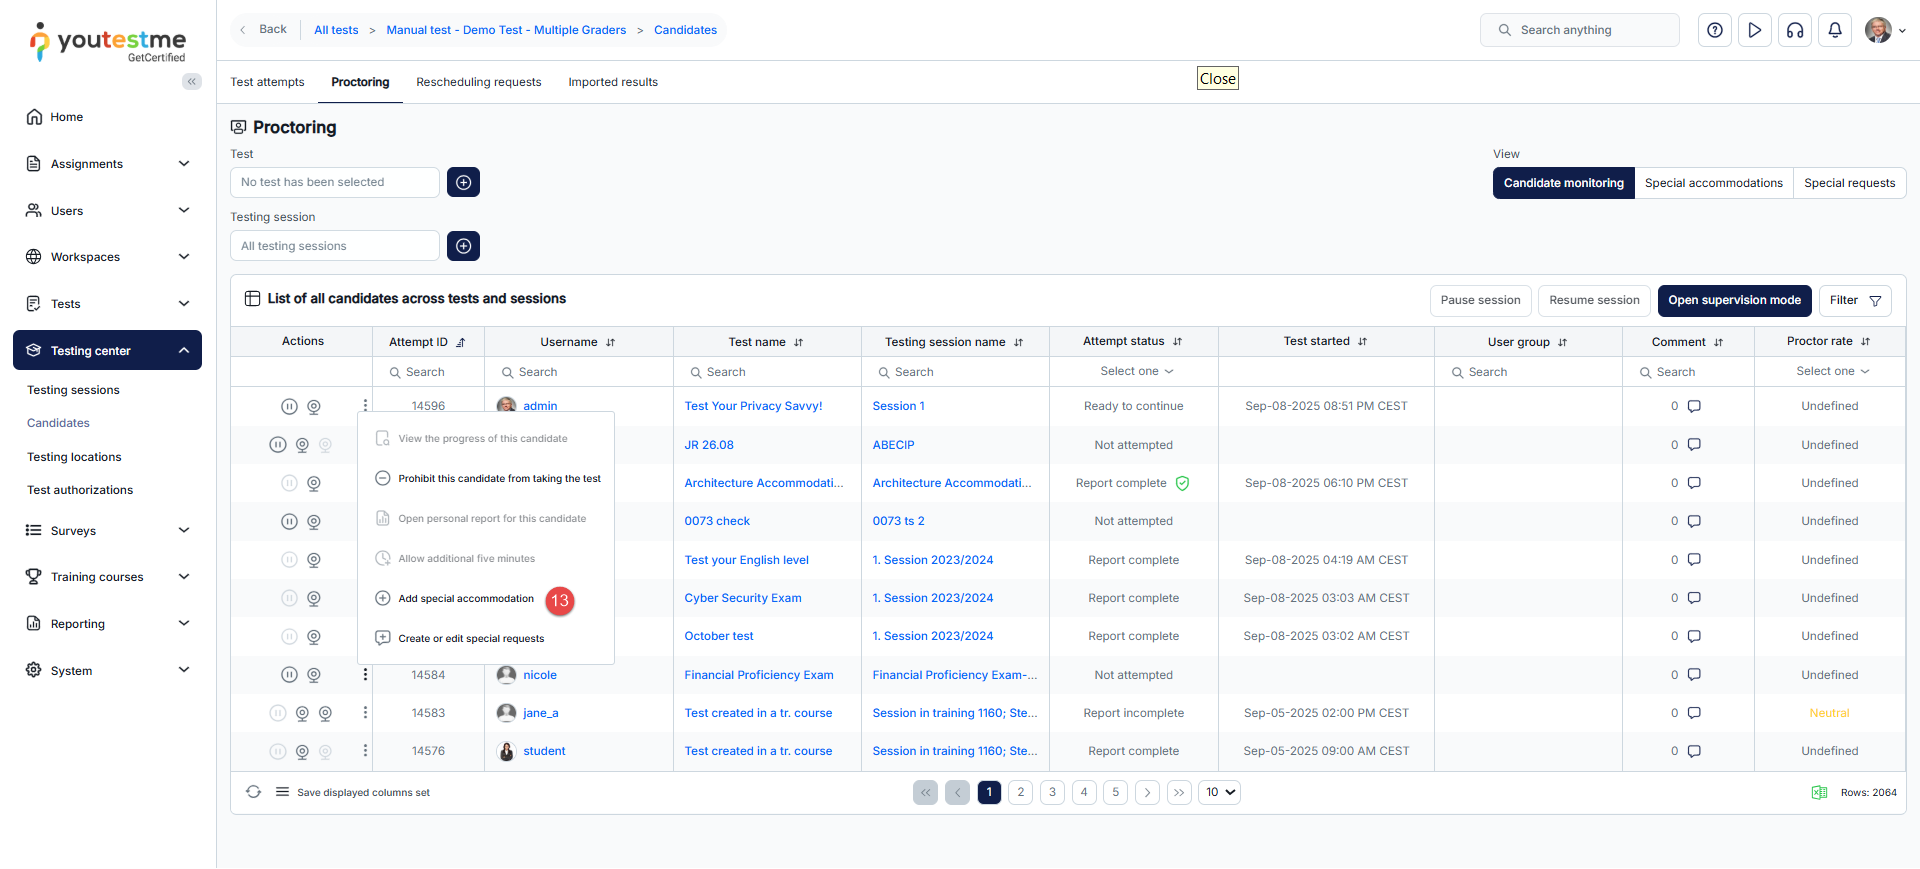1920x869 pixels.
Task: Open the Cyber Security Exam link
Action: coord(742,598)
